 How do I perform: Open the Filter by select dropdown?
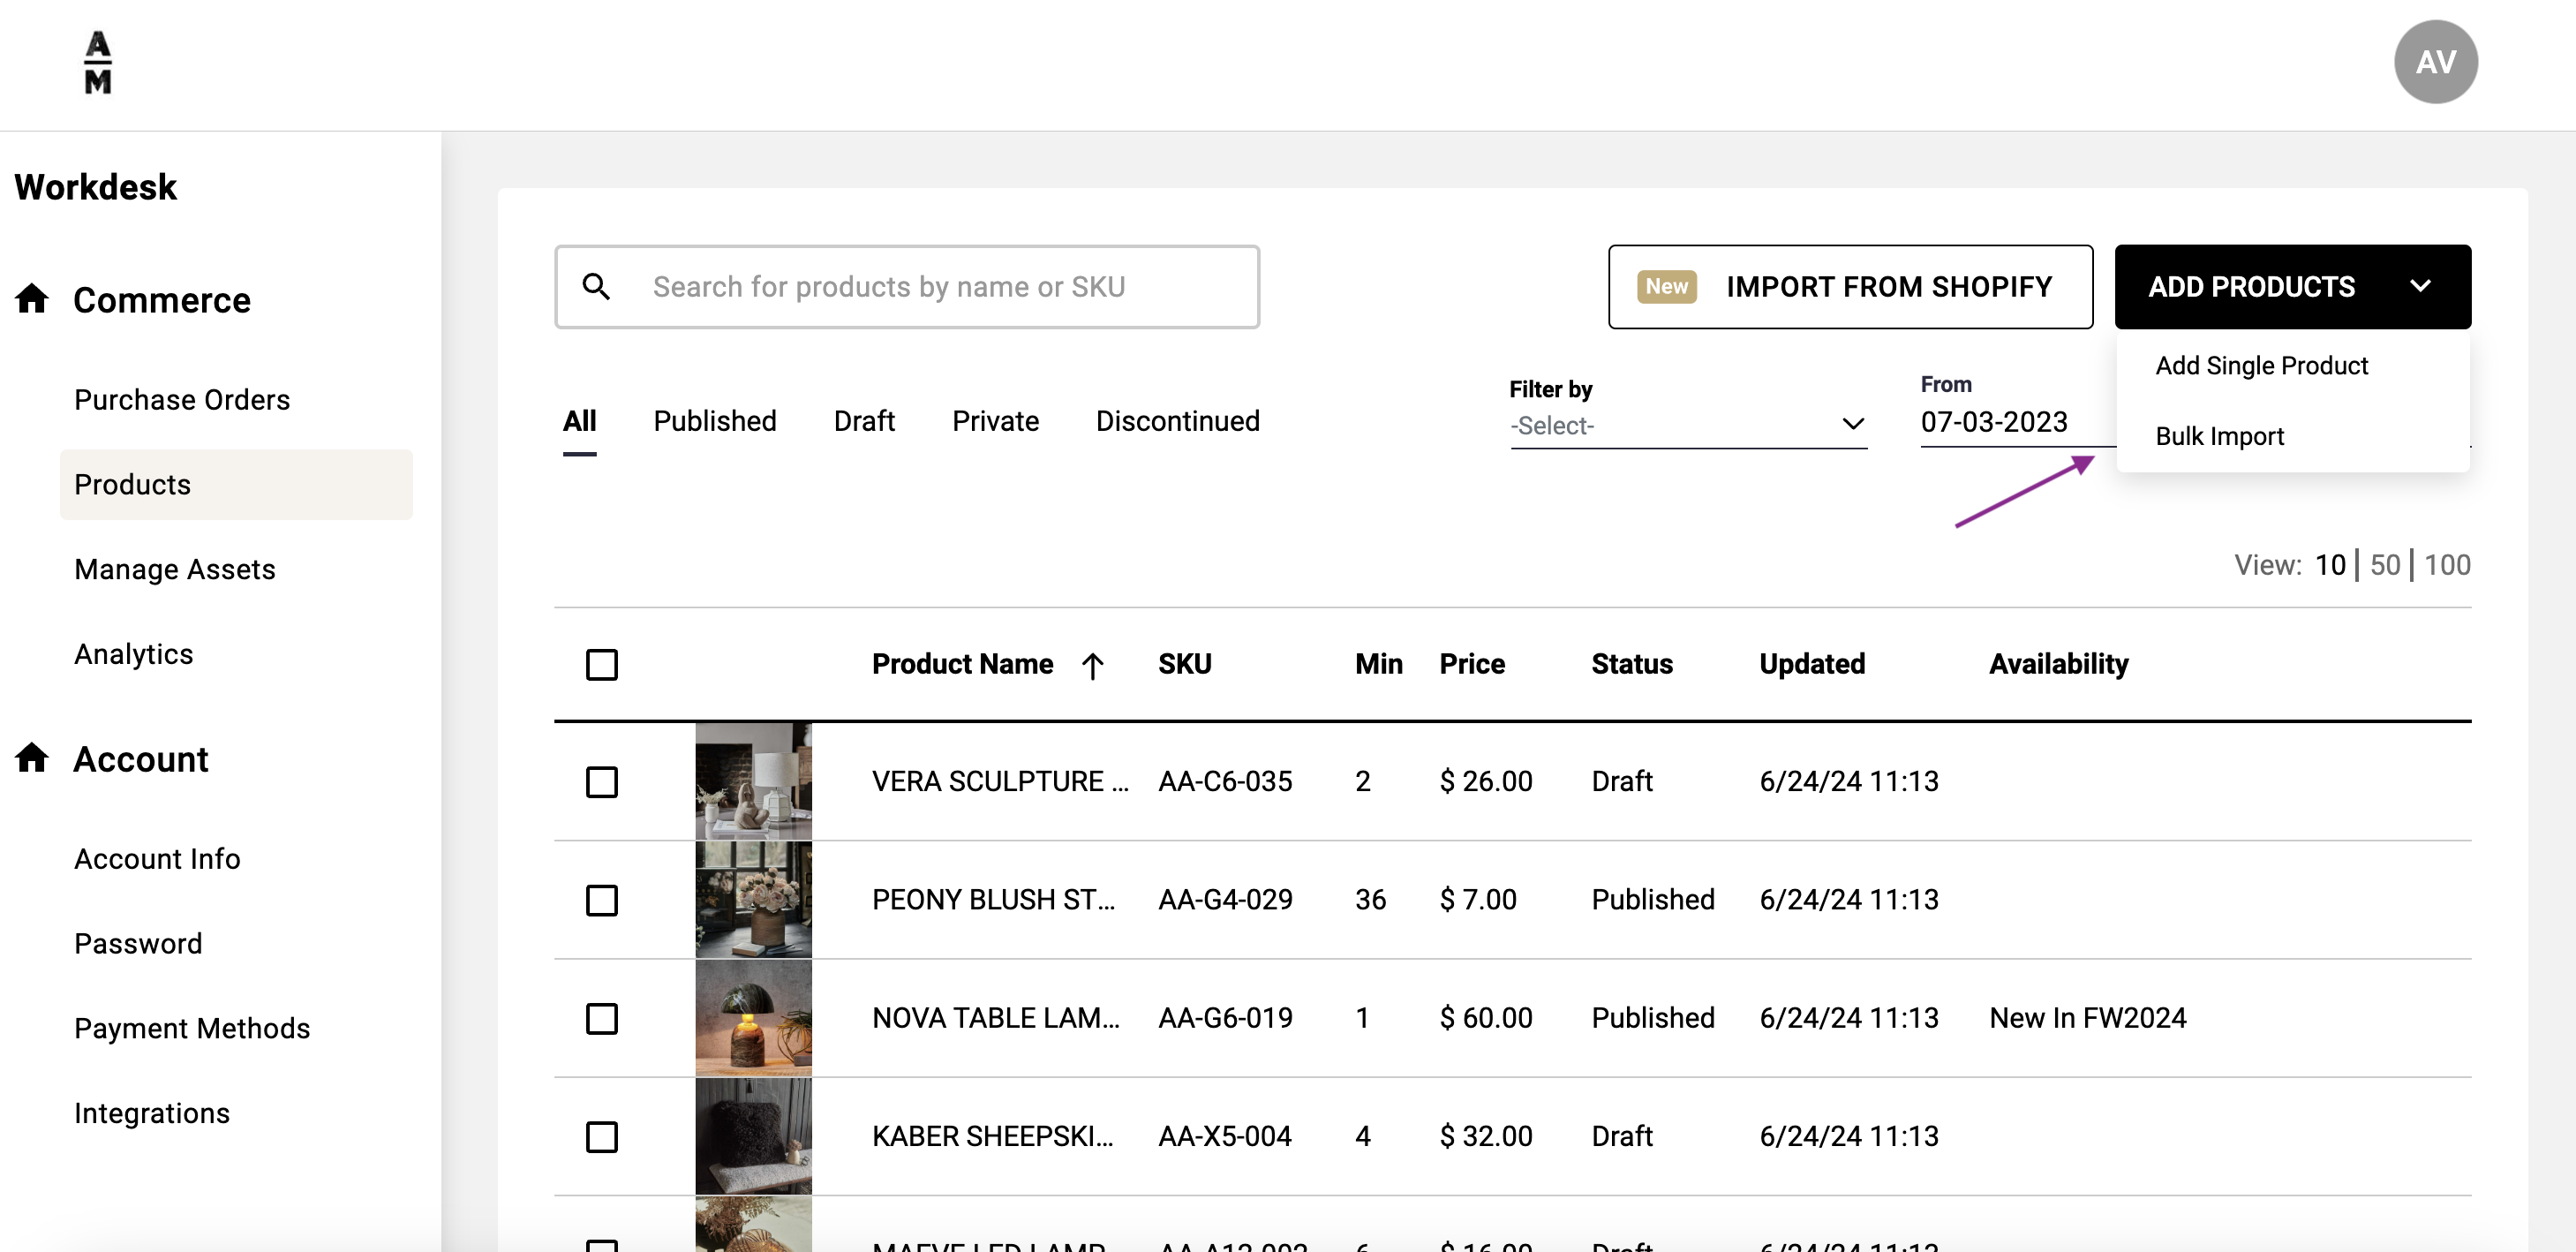click(x=1688, y=425)
